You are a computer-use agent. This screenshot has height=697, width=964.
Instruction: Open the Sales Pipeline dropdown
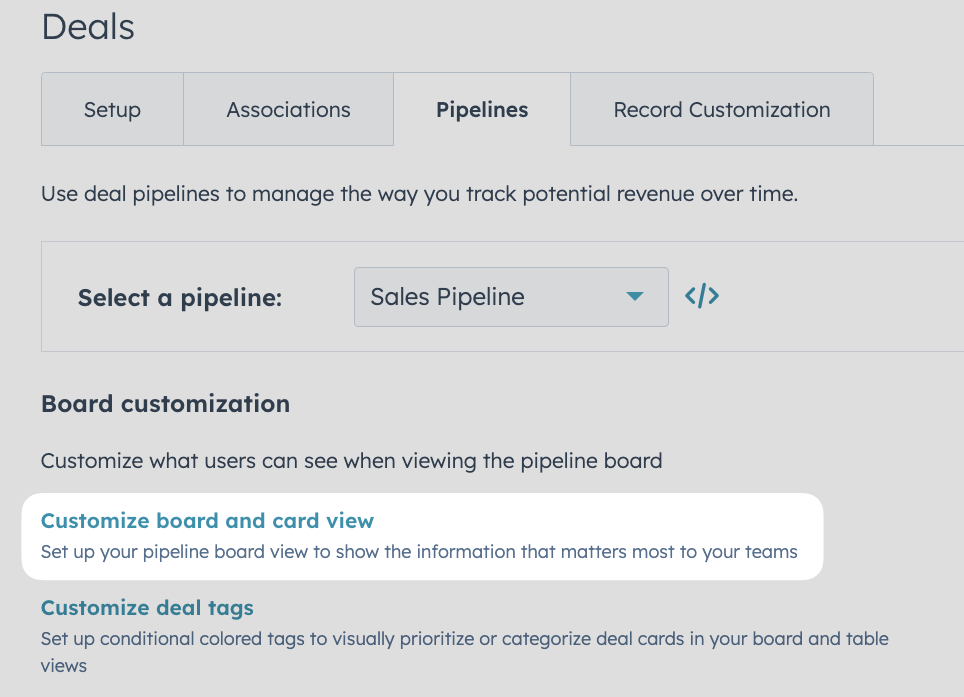click(x=511, y=297)
